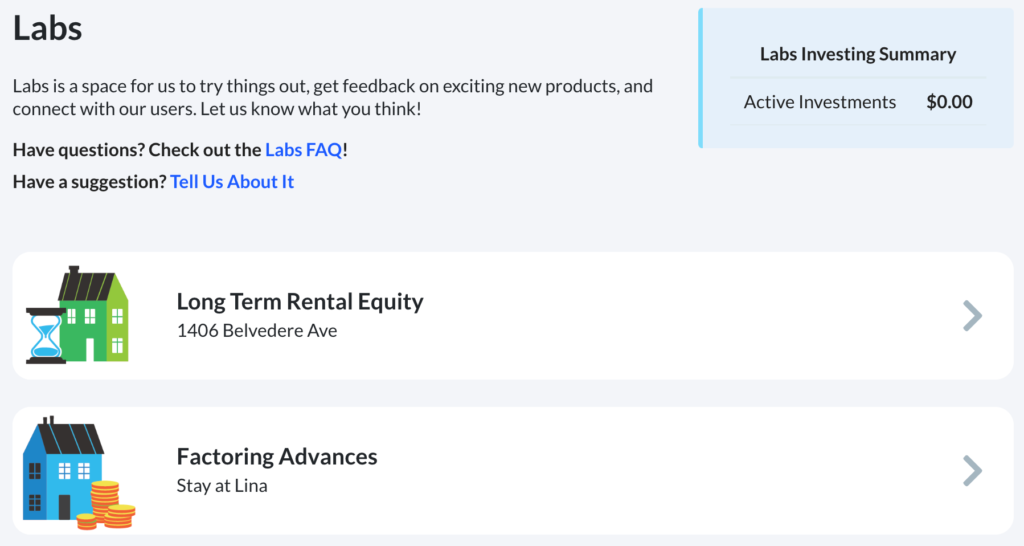
Task: Click the hourglass icon beside green house
Action: coord(46,336)
